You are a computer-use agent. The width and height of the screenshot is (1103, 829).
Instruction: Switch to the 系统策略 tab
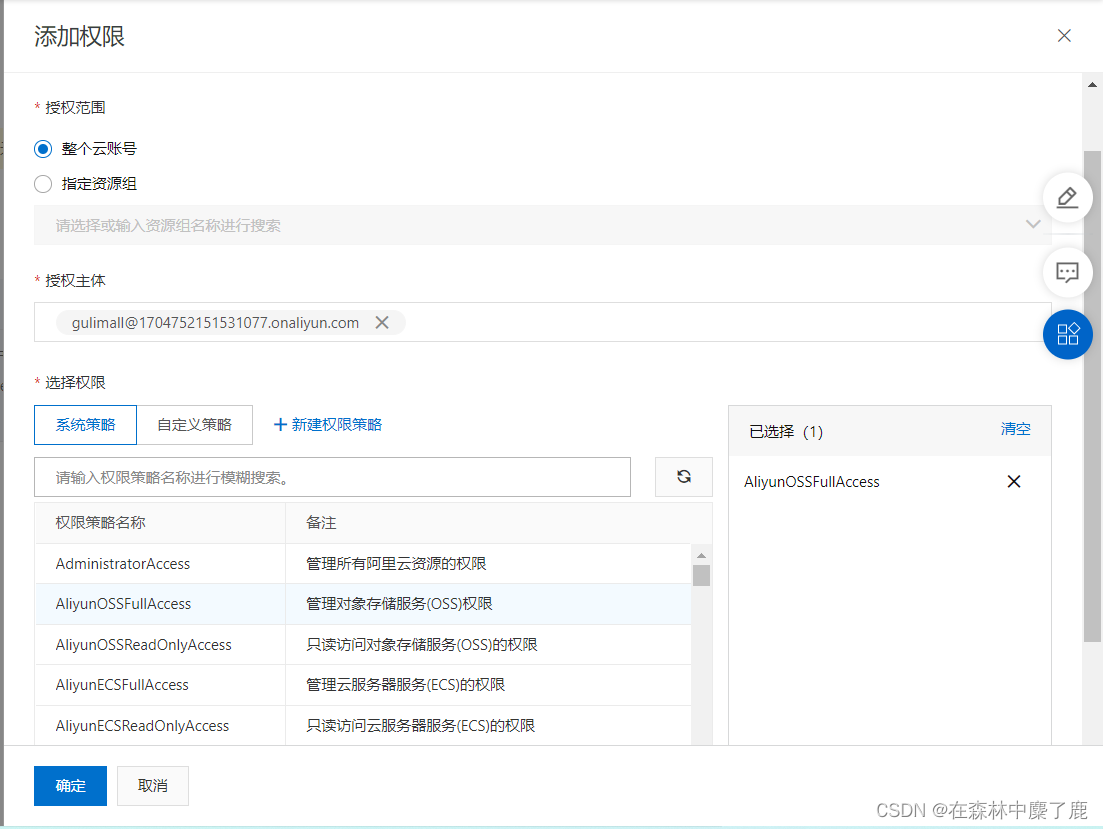pyautogui.click(x=85, y=425)
